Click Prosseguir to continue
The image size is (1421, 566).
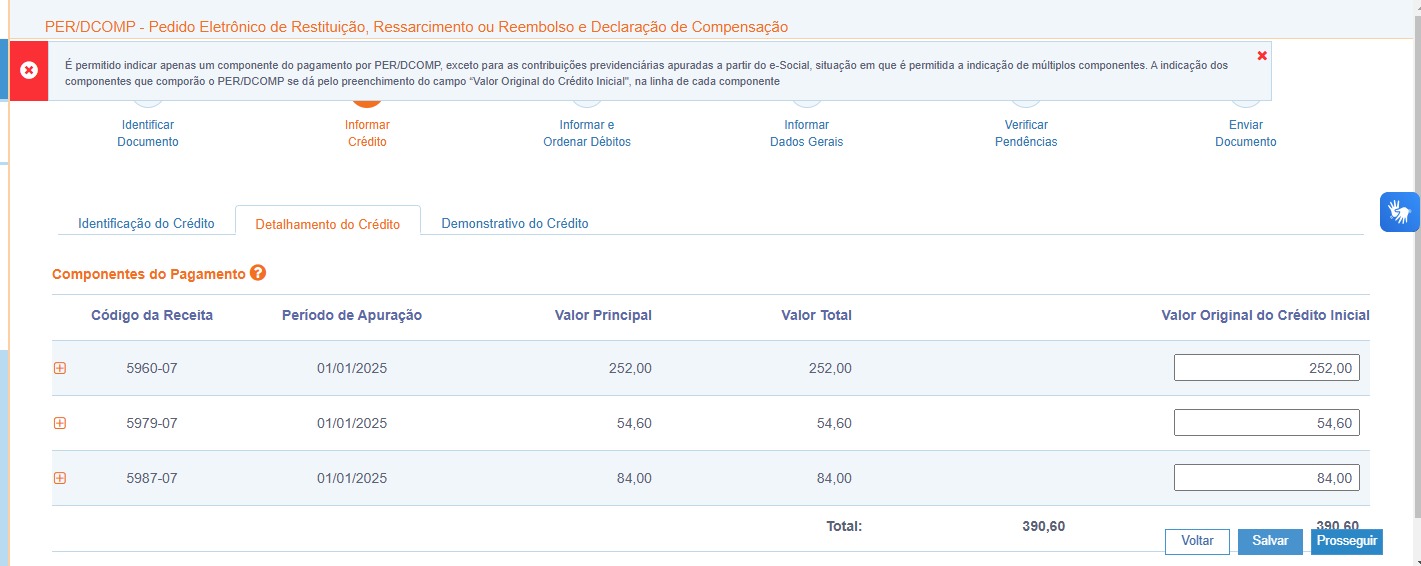1347,541
